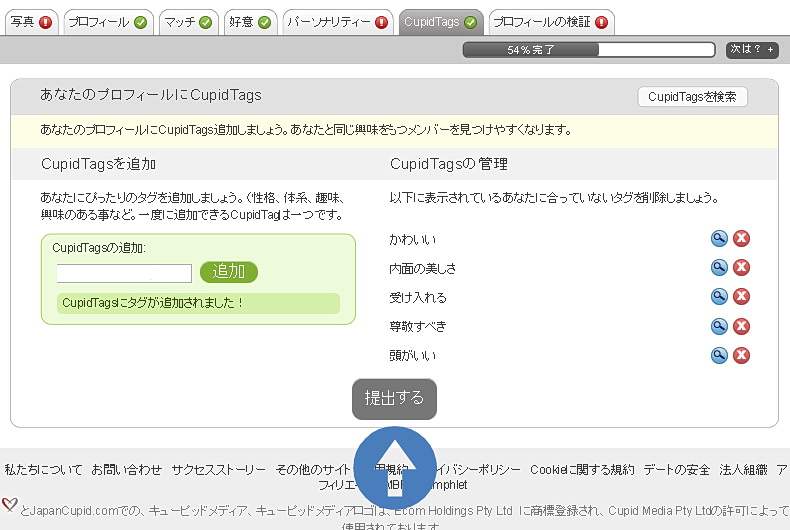
Task: Delete the 受け入れる tag
Action: point(741,296)
